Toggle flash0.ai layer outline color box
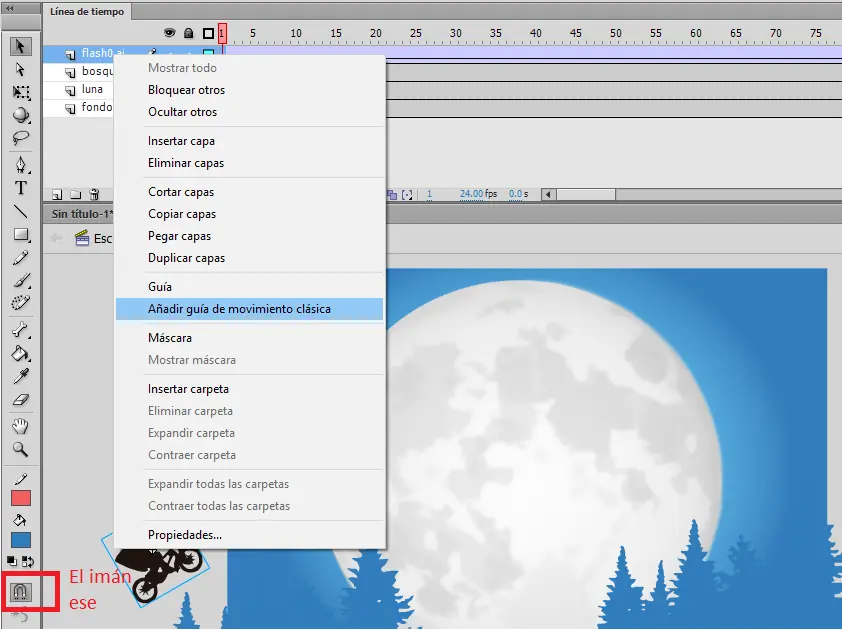This screenshot has height=630, width=842. click(208, 52)
